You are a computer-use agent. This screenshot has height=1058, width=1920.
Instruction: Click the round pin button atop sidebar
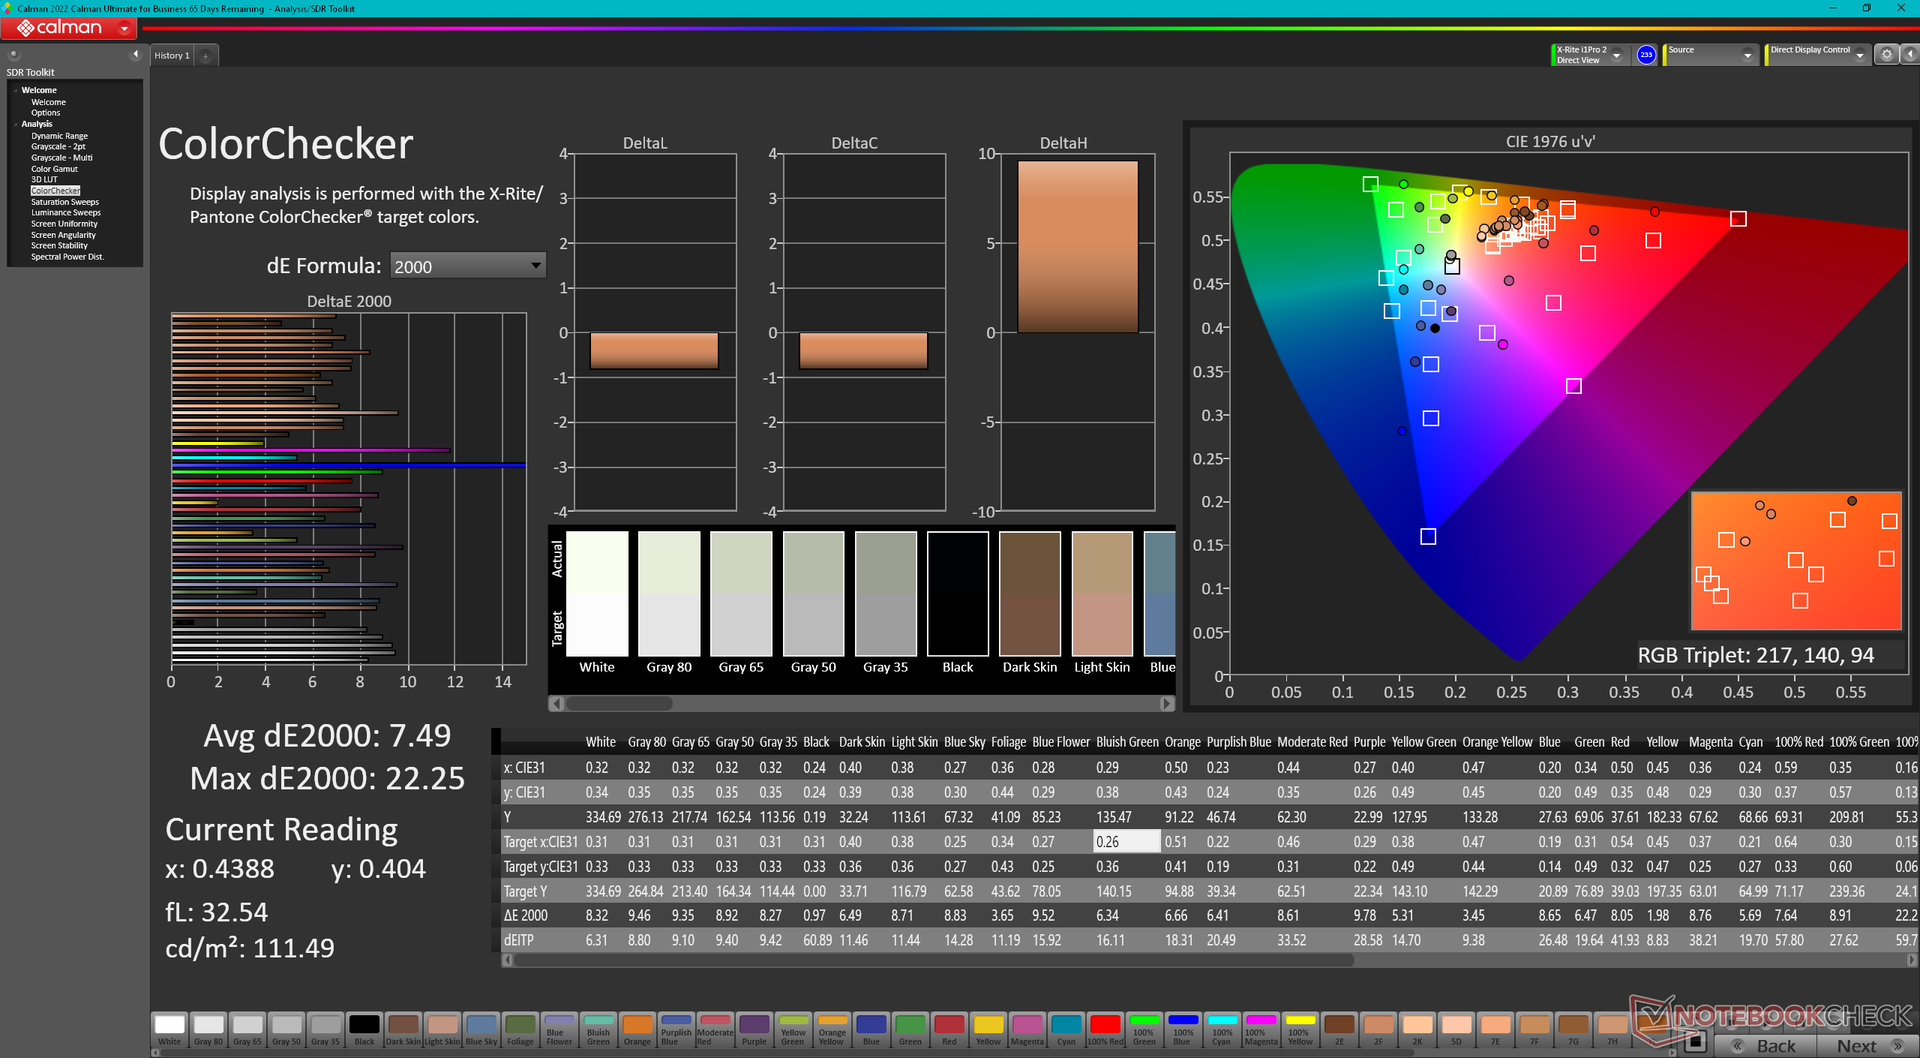click(14, 55)
